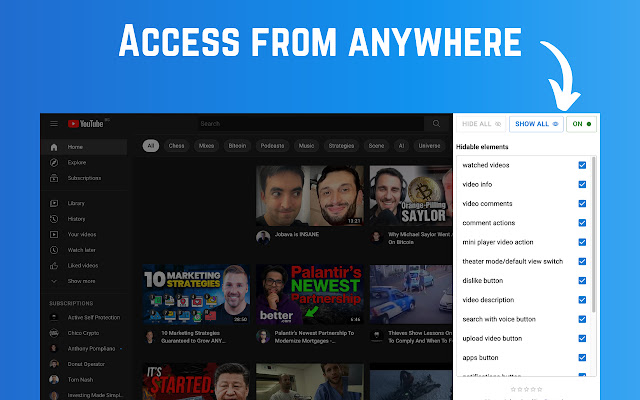This screenshot has height=400, width=640.
Task: Select the Mixes filter chip
Action: coord(206,146)
